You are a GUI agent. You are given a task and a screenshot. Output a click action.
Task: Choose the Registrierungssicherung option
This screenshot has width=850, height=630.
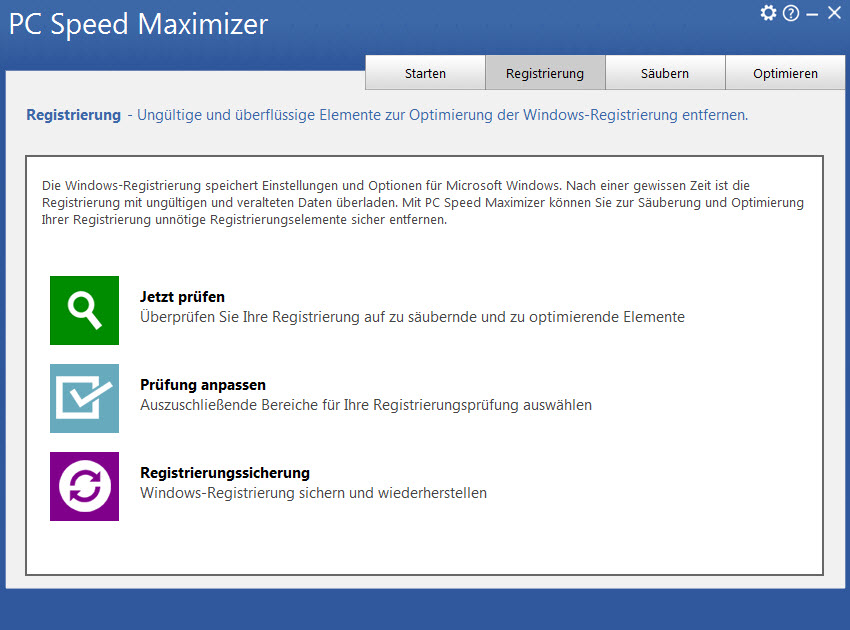tap(225, 473)
